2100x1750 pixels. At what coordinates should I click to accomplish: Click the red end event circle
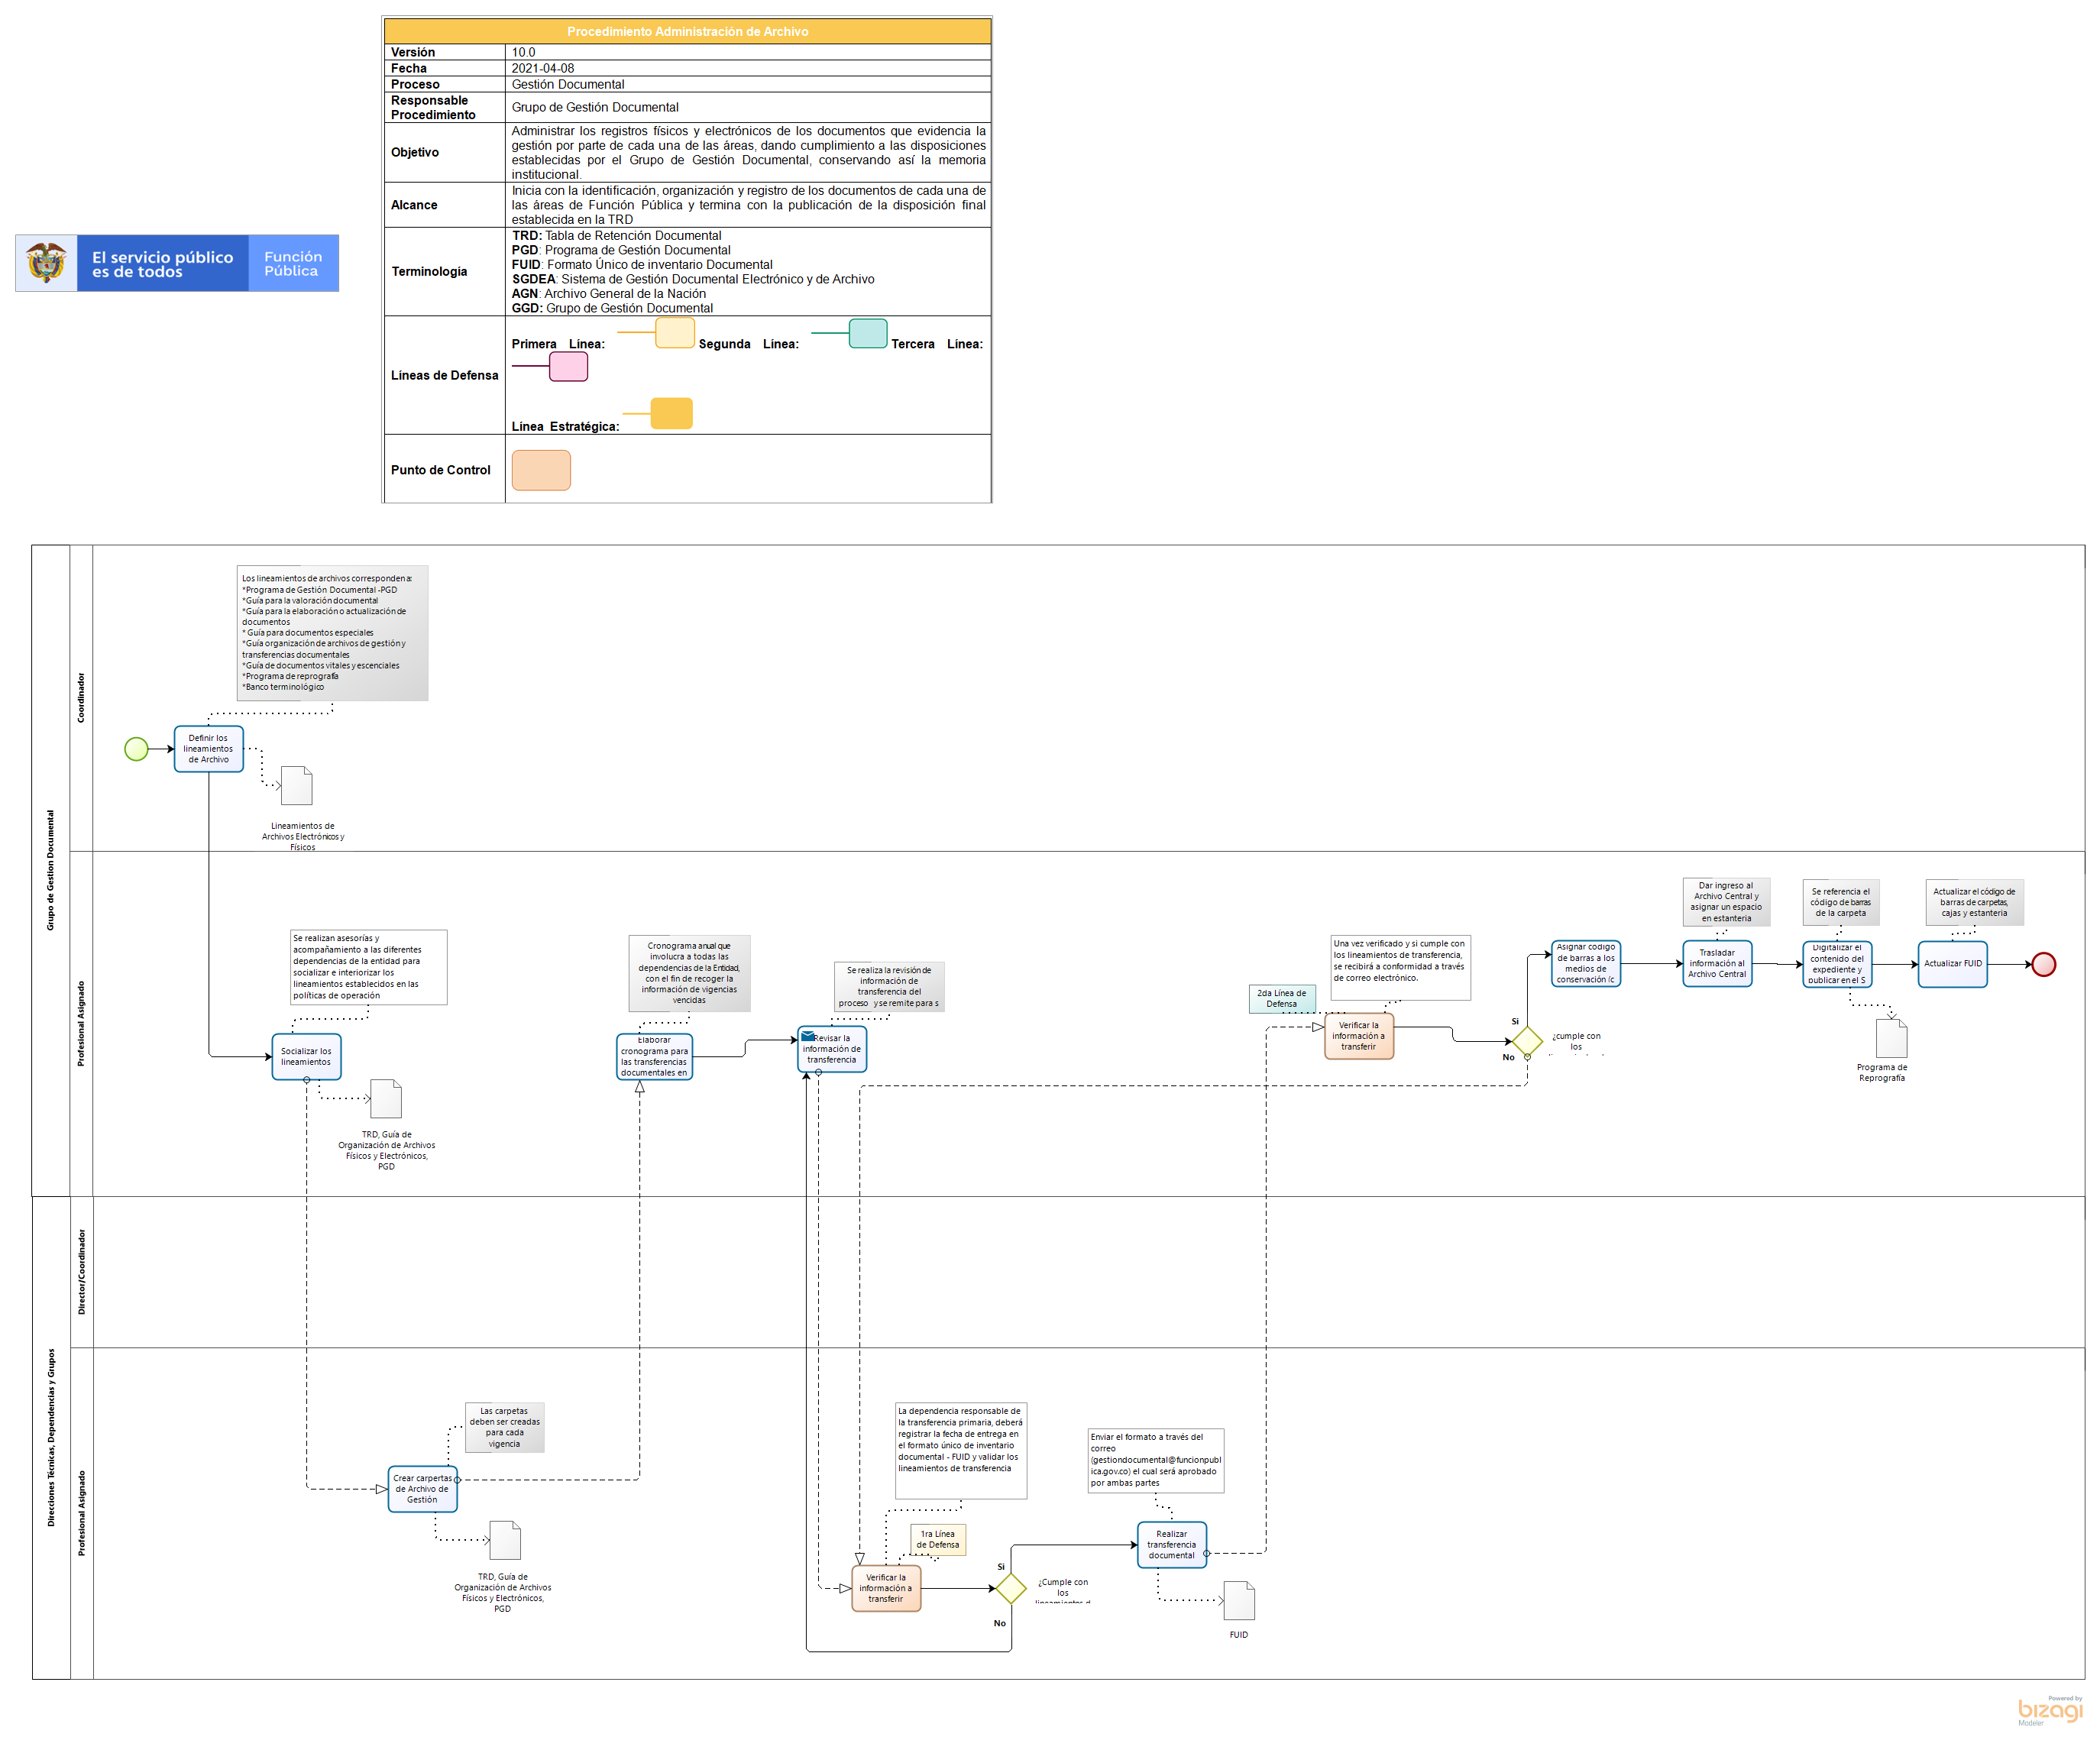pyautogui.click(x=2044, y=964)
